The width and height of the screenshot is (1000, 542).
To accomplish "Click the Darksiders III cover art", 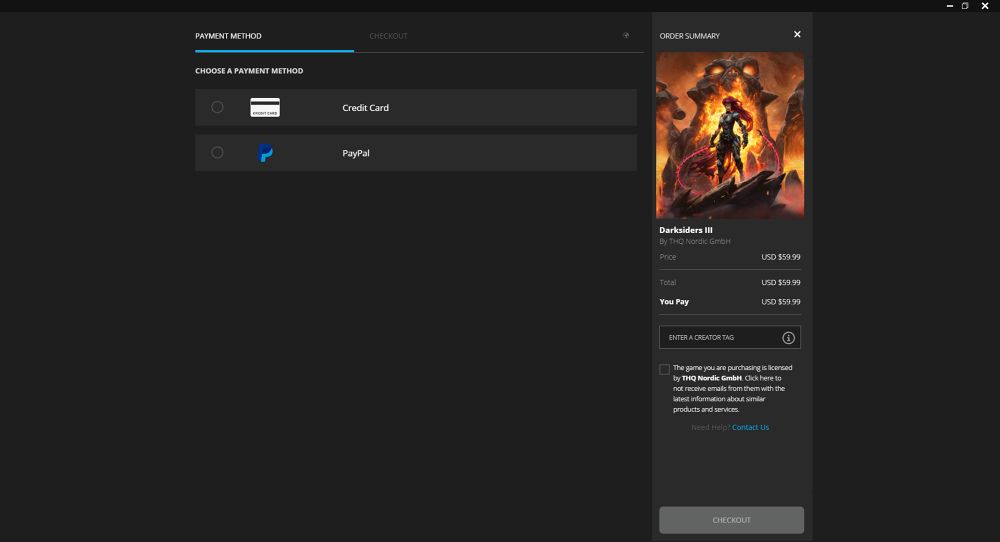I will pyautogui.click(x=730, y=135).
